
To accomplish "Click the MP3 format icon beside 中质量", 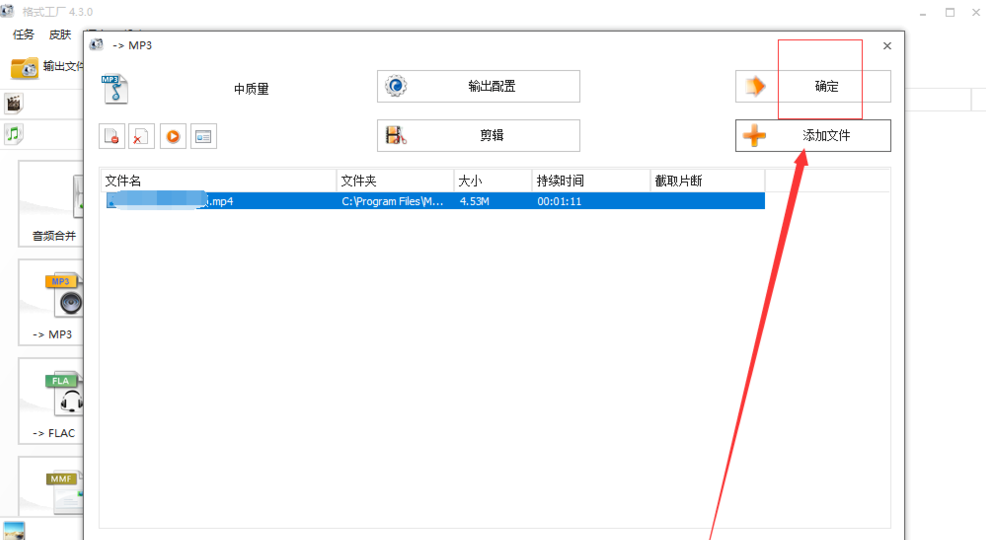I will tap(115, 89).
